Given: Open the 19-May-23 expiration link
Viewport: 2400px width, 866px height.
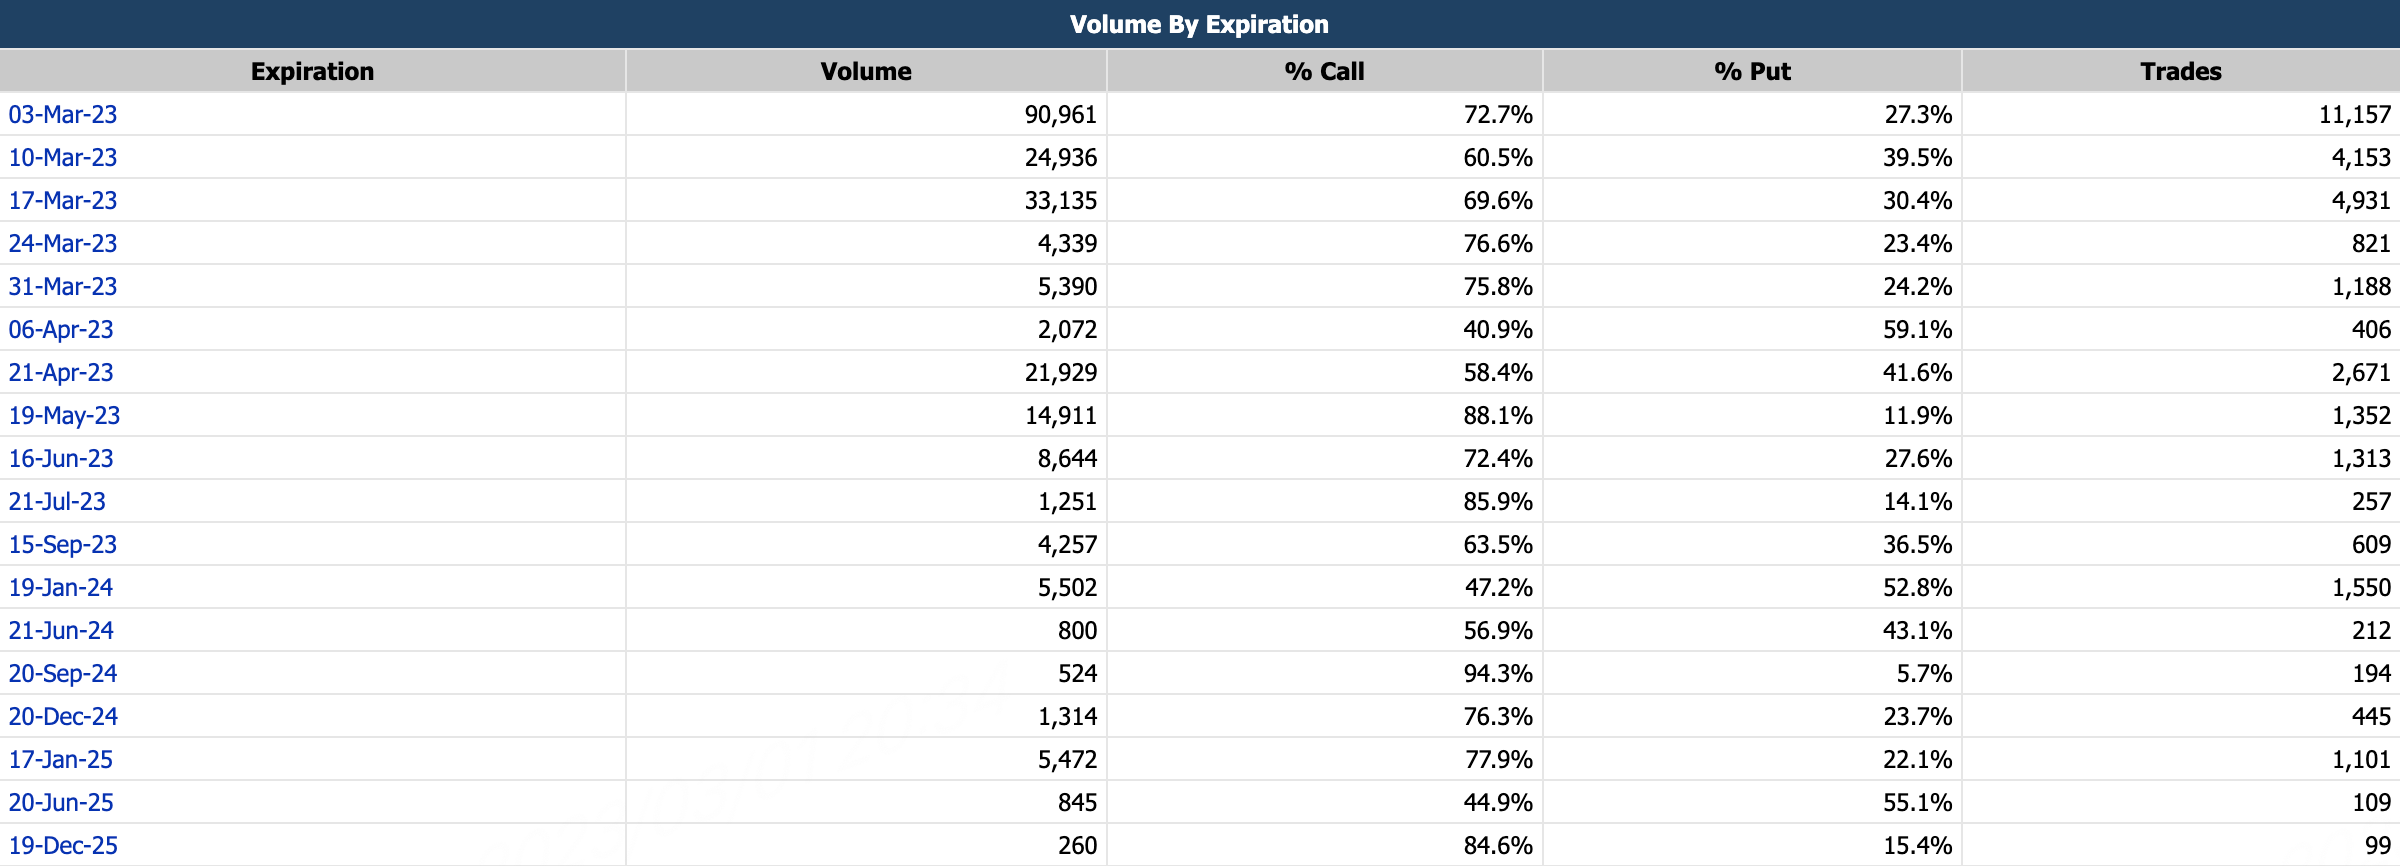Looking at the screenshot, I should click(64, 416).
